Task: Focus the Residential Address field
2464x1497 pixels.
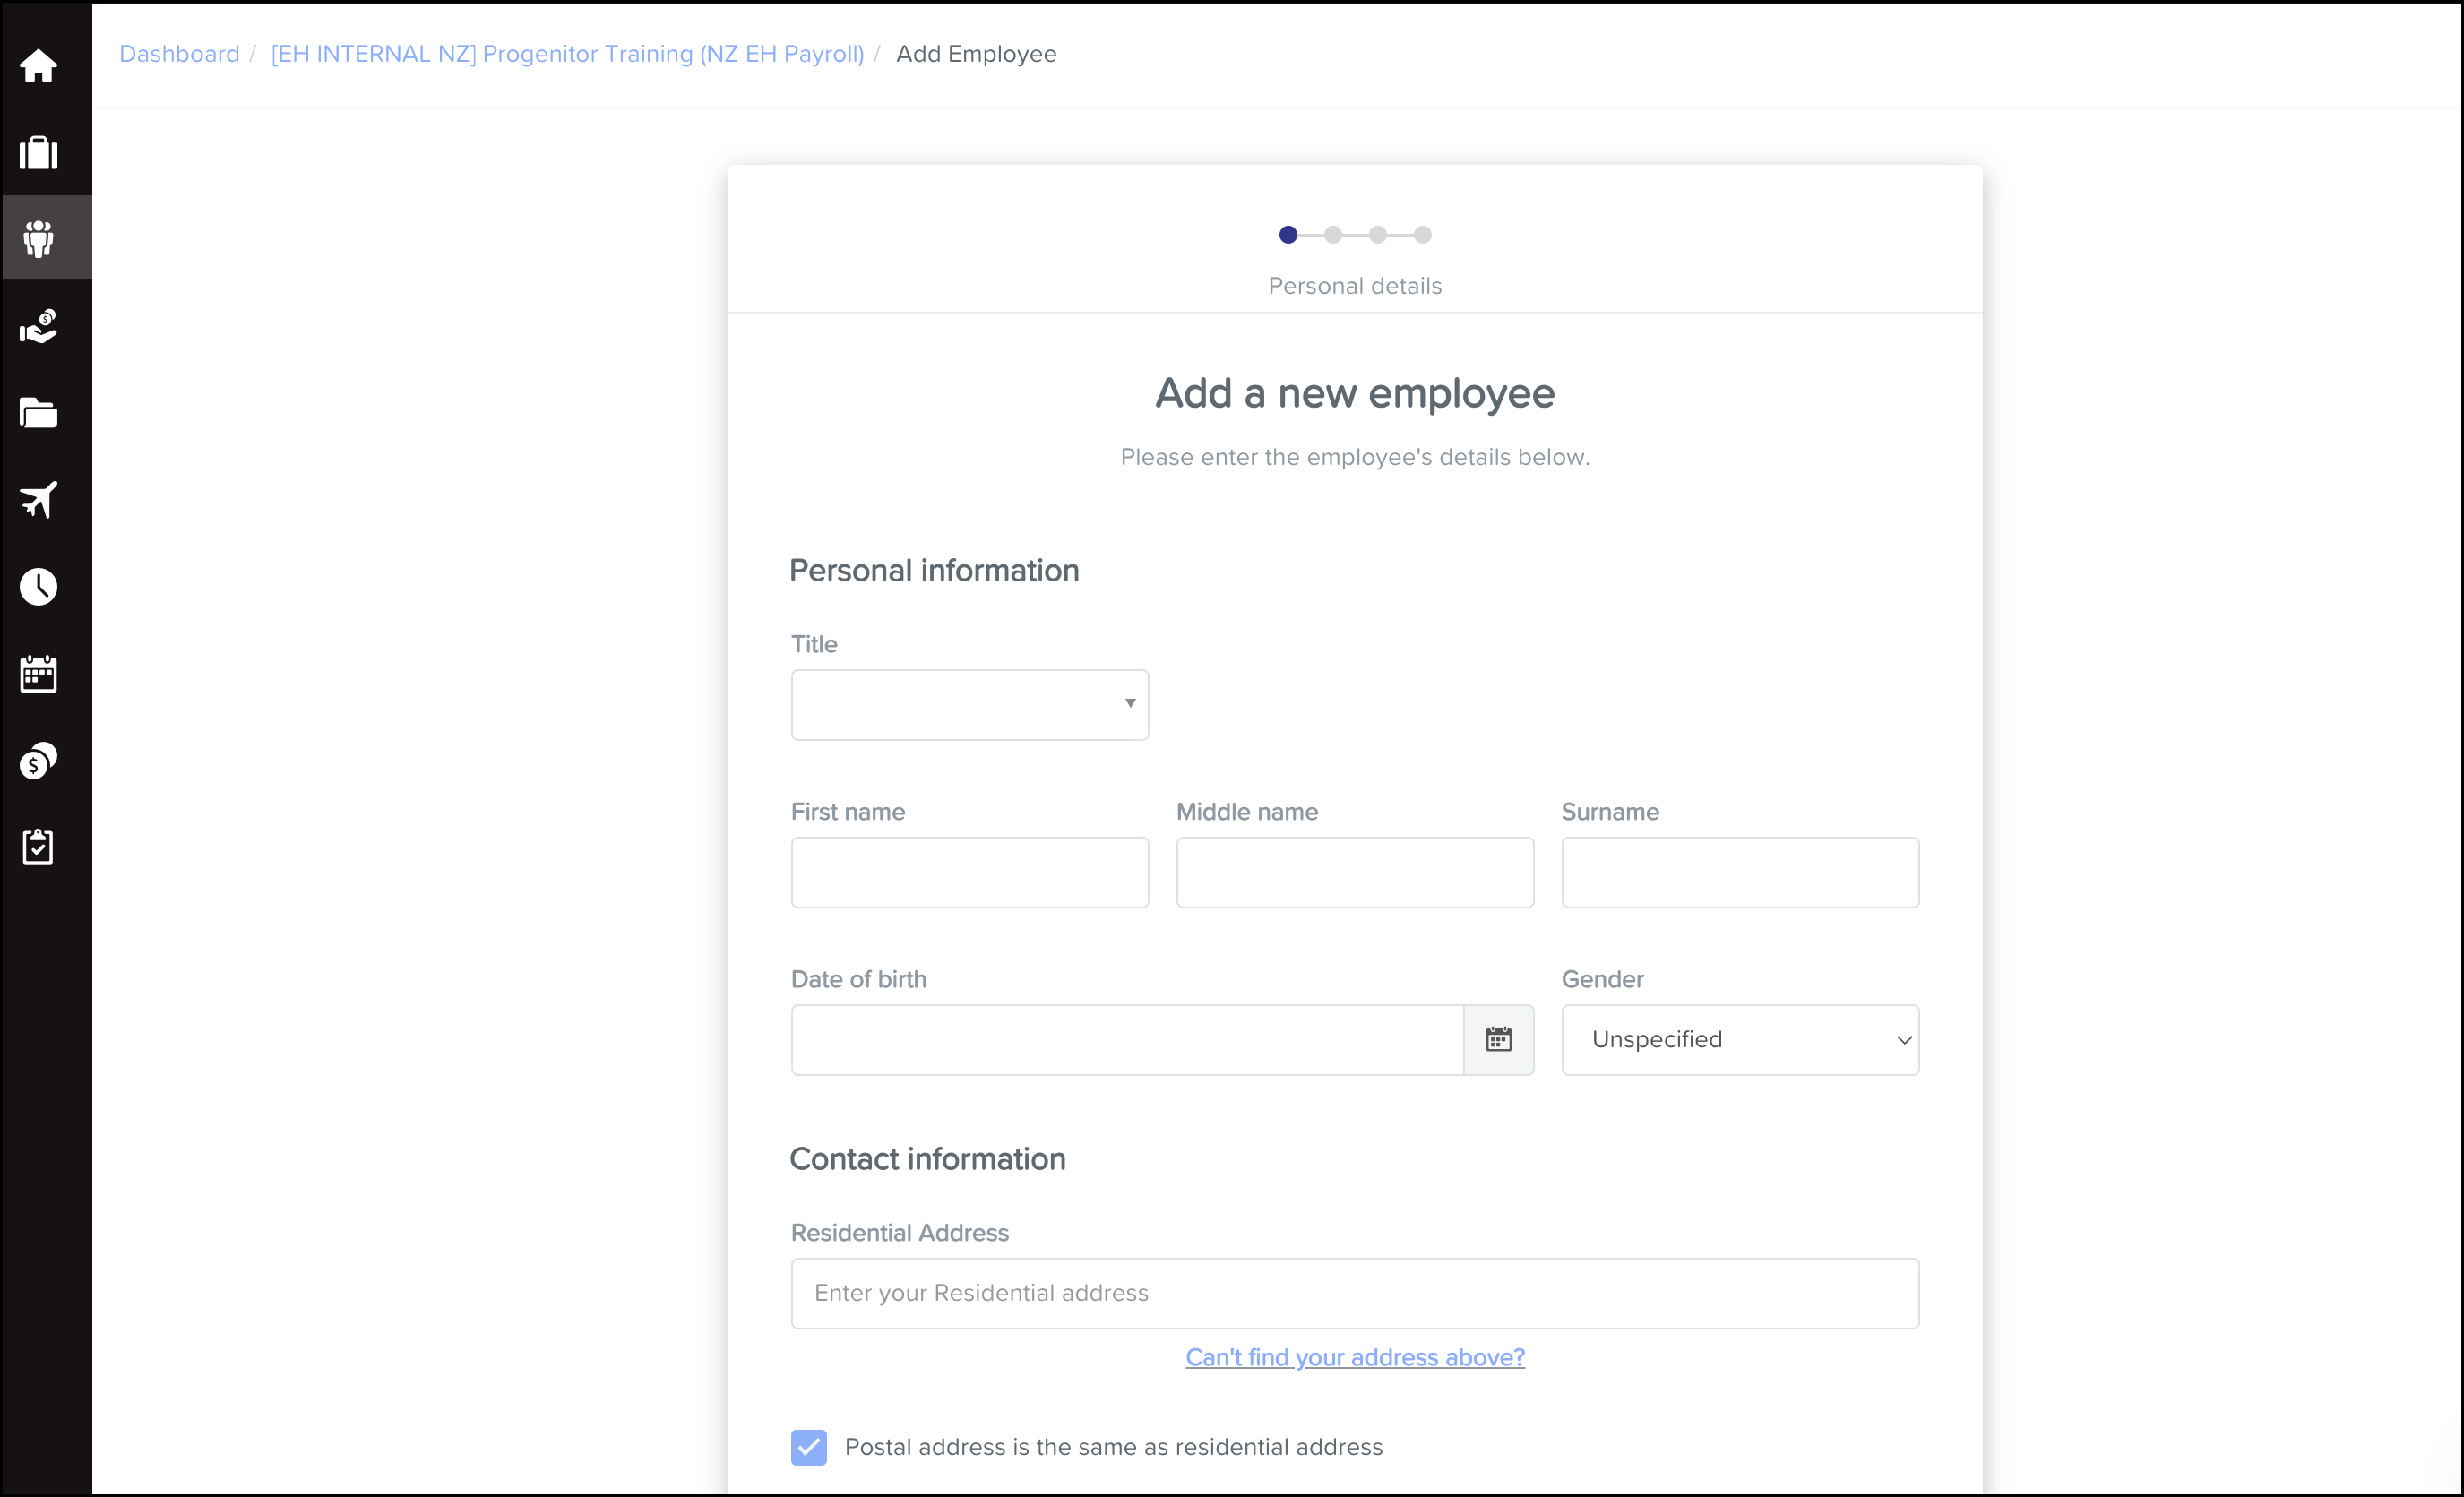Action: [x=1354, y=1293]
